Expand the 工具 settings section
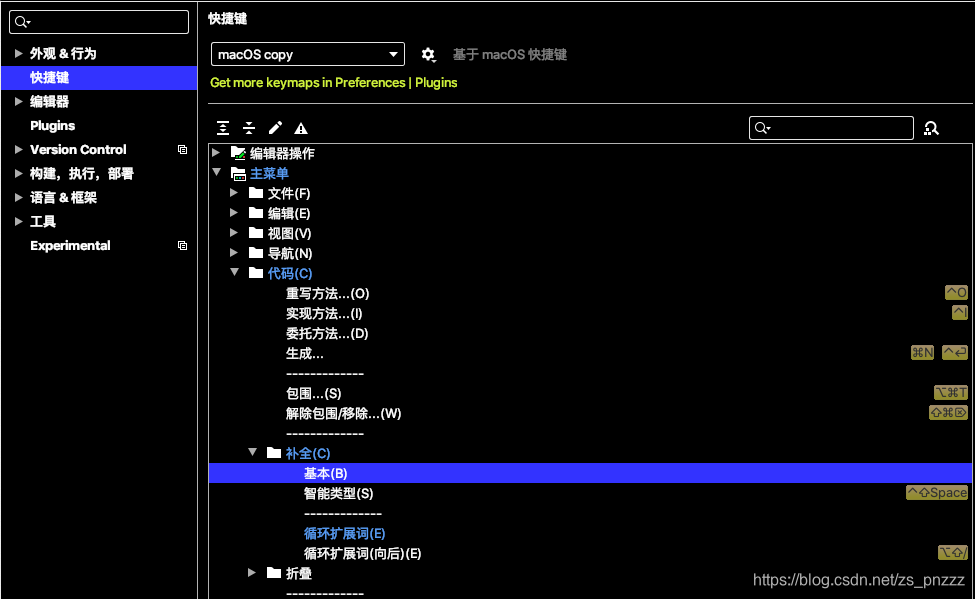The image size is (975, 599). point(19,221)
